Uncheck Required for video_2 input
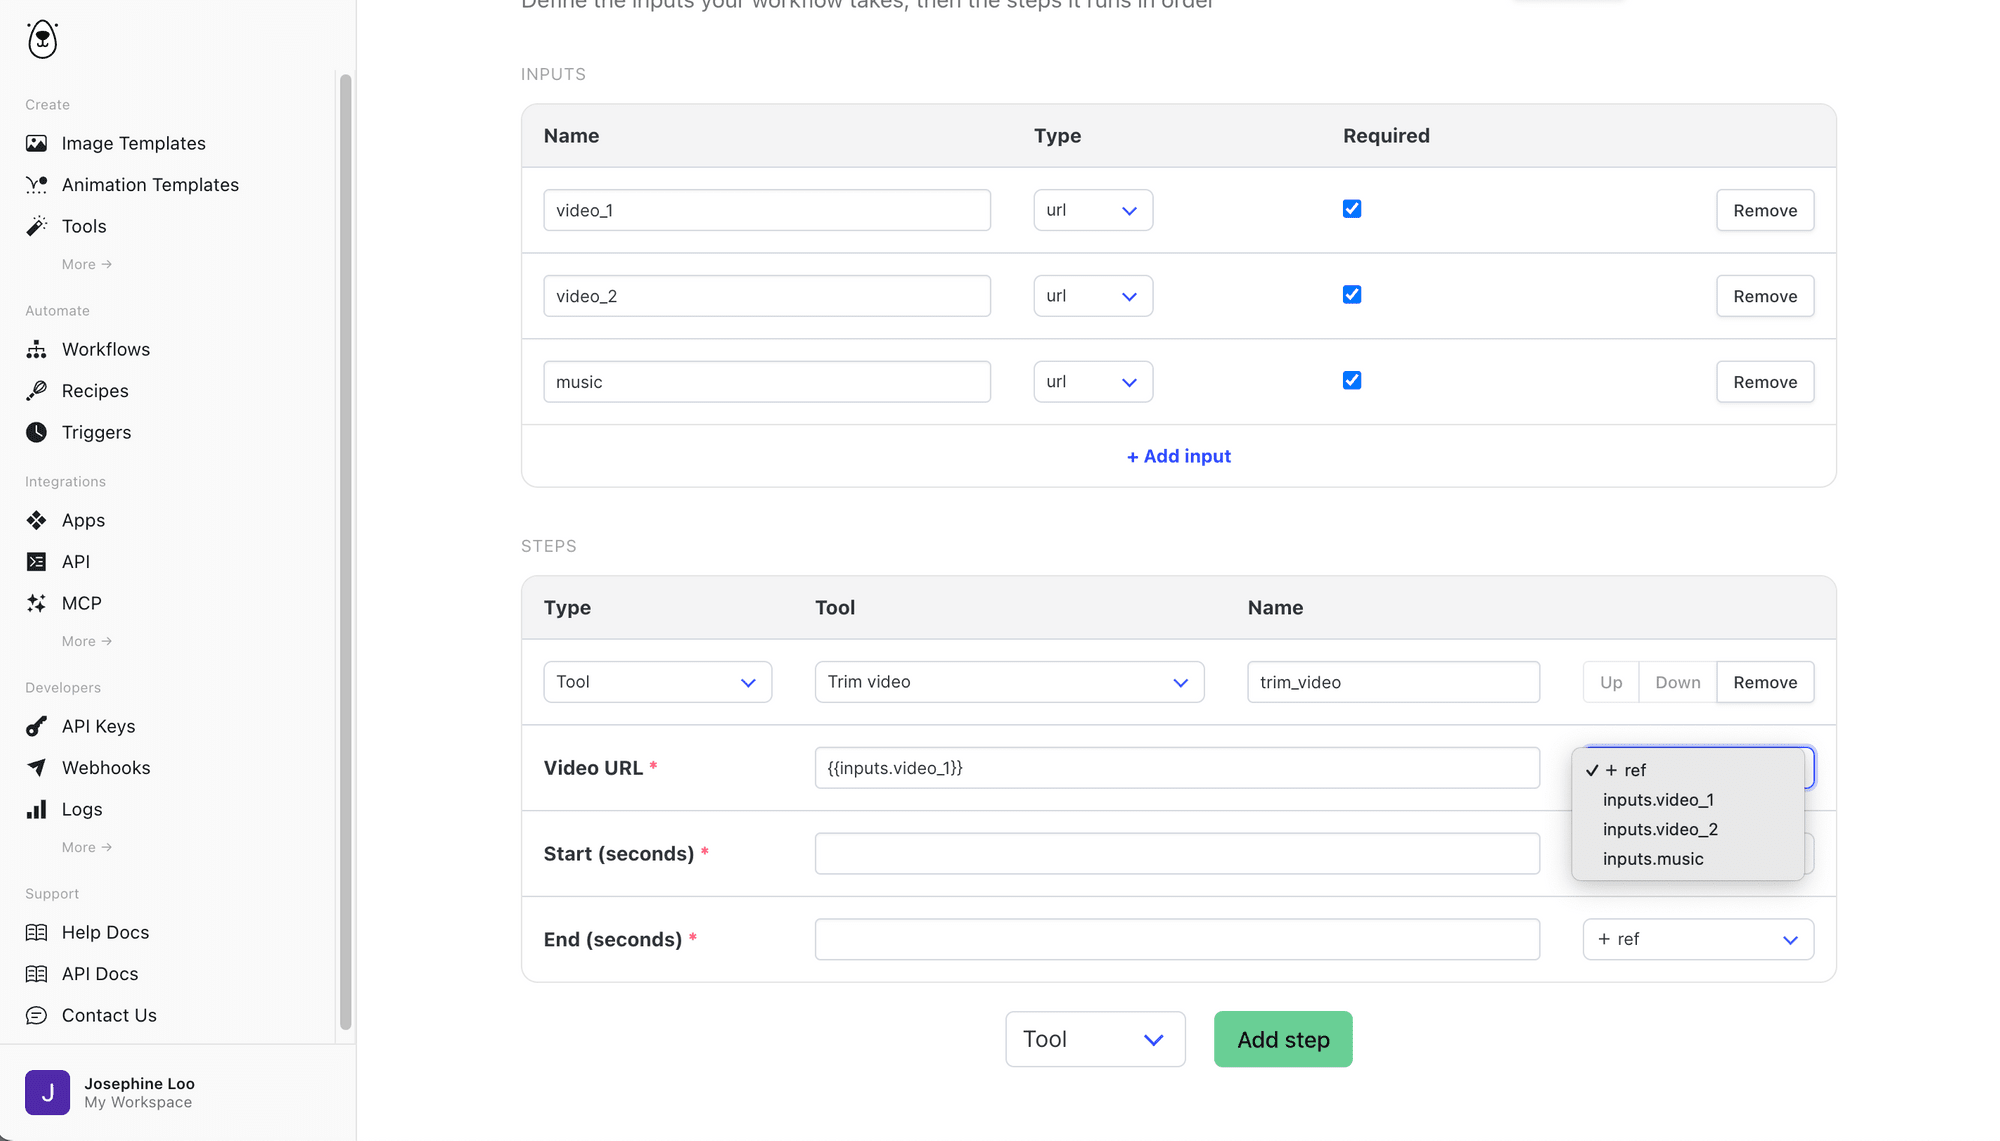The height and width of the screenshot is (1141, 2000). click(1352, 295)
